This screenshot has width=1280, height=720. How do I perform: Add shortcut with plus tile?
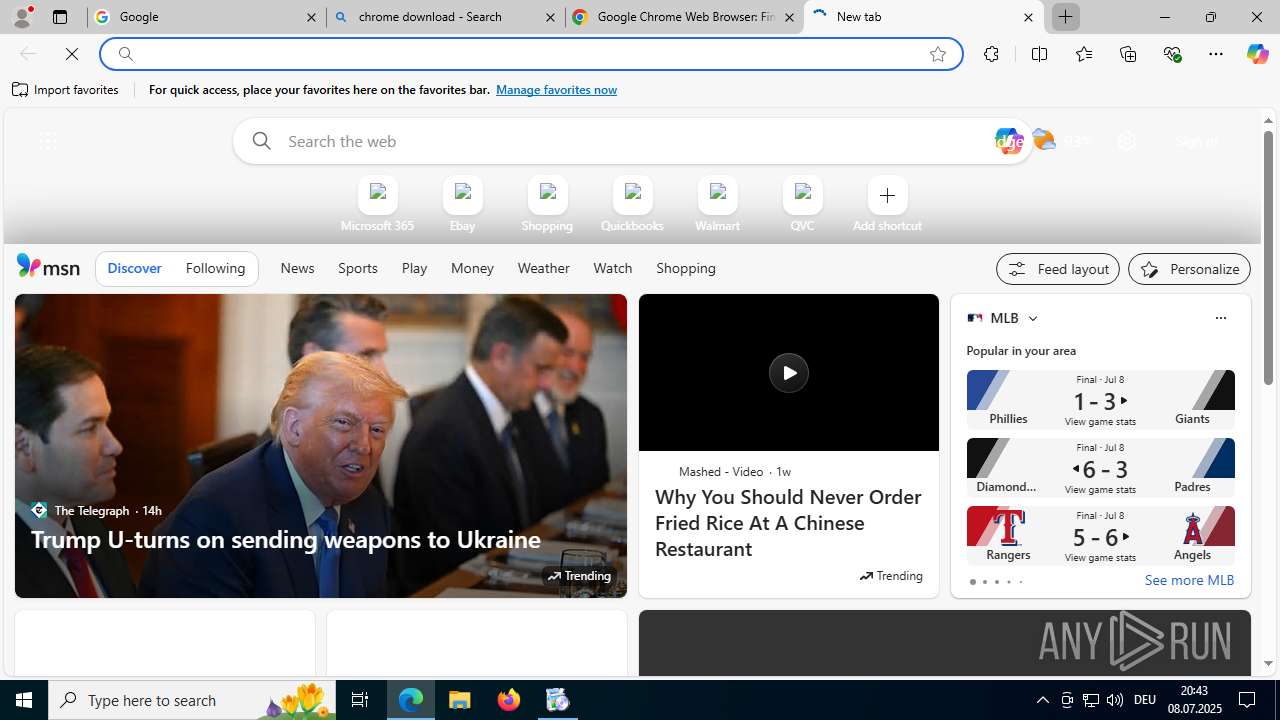(887, 205)
